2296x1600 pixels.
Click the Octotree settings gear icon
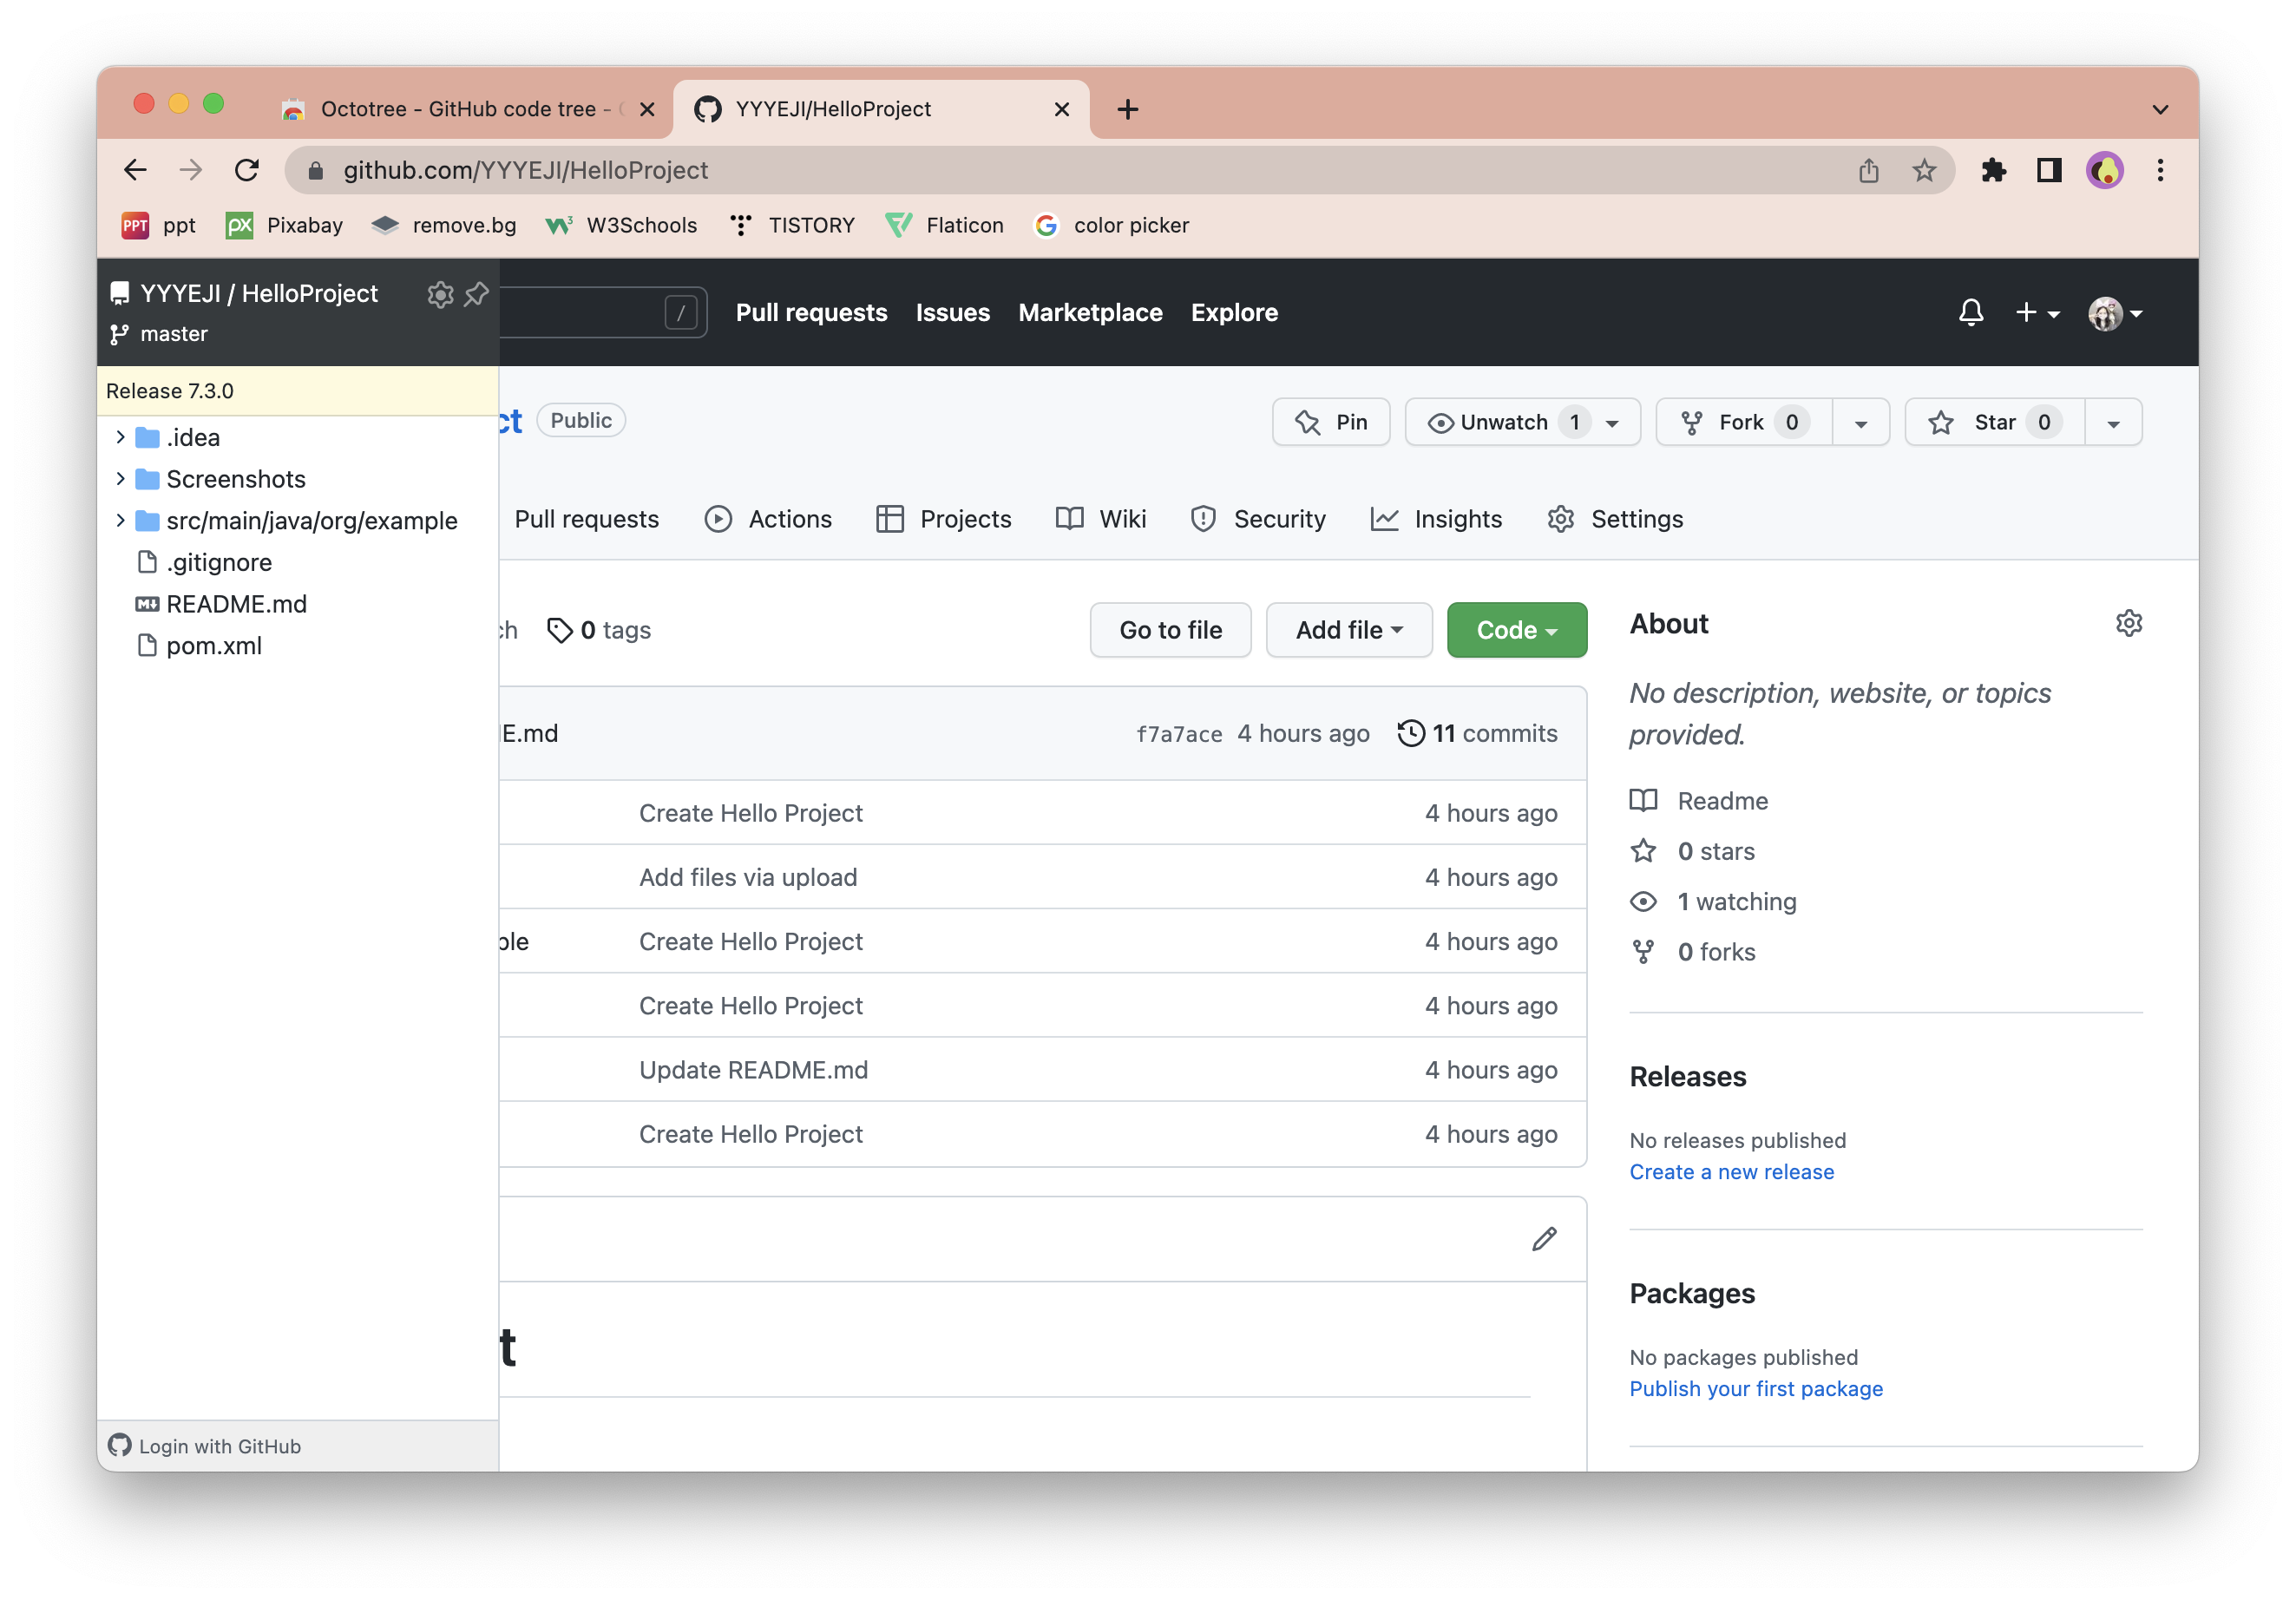click(x=440, y=294)
